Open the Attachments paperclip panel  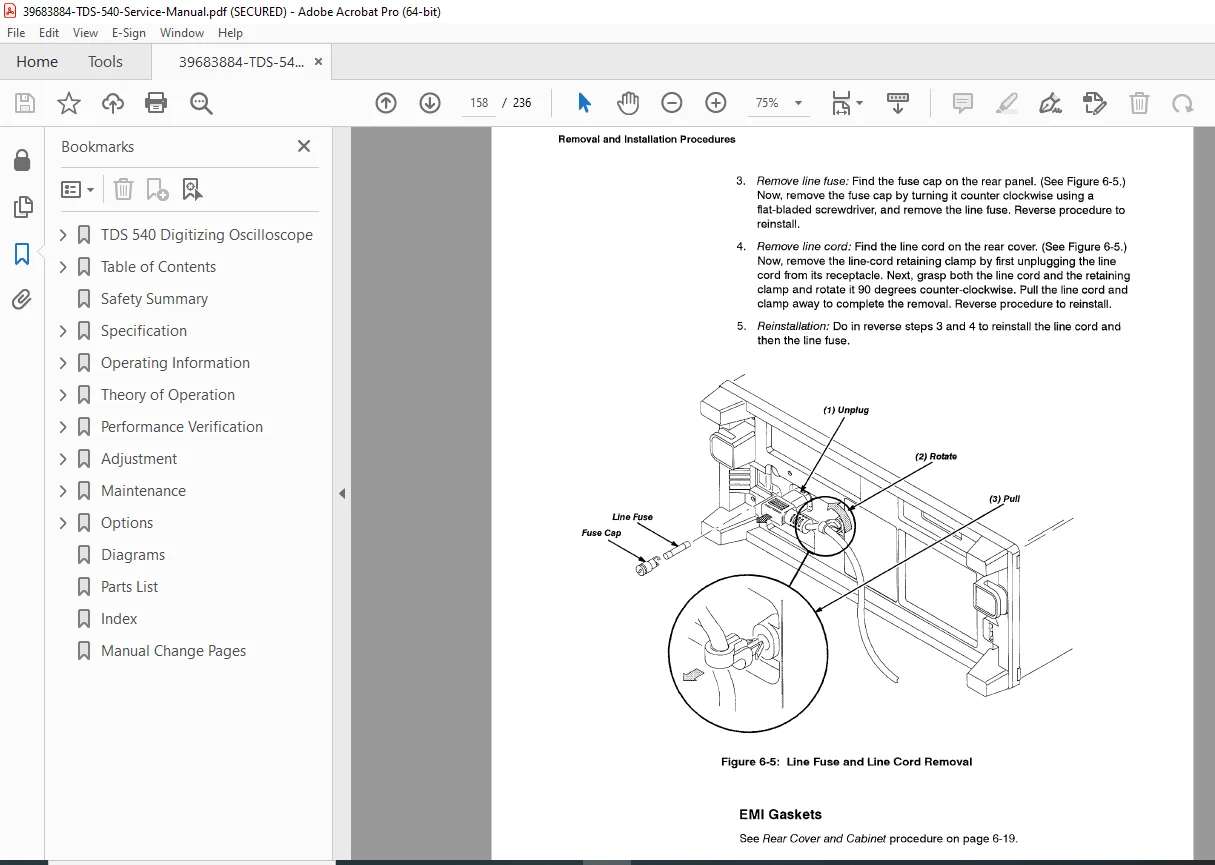tap(22, 299)
